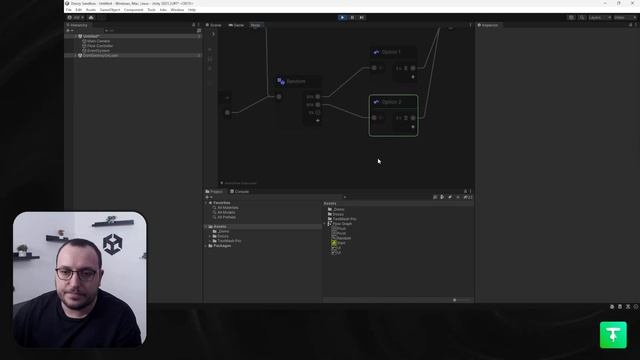
Task: Add an output port on Option 2 node
Action: (x=413, y=127)
